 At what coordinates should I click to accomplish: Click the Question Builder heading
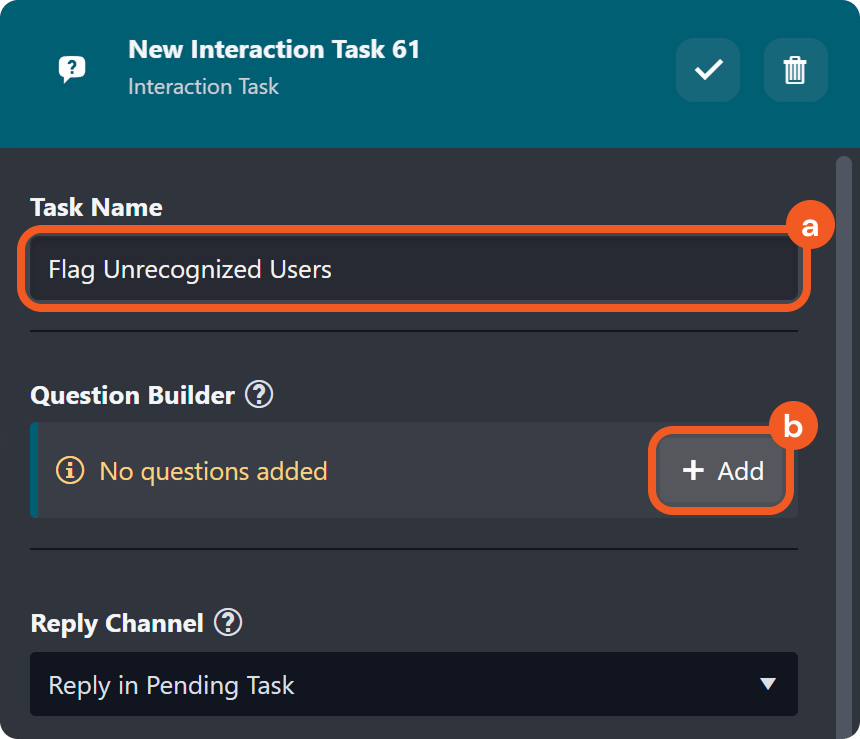[132, 395]
